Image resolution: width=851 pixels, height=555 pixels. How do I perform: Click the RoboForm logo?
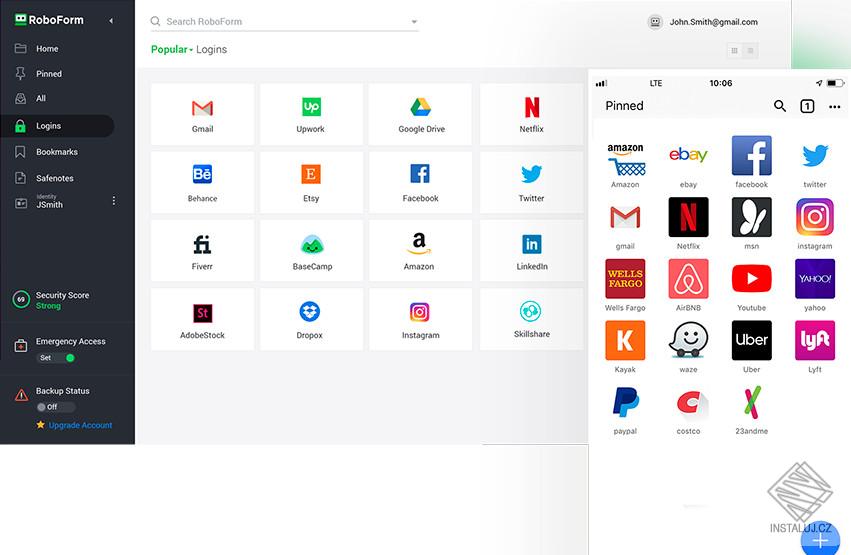[x=49, y=20]
